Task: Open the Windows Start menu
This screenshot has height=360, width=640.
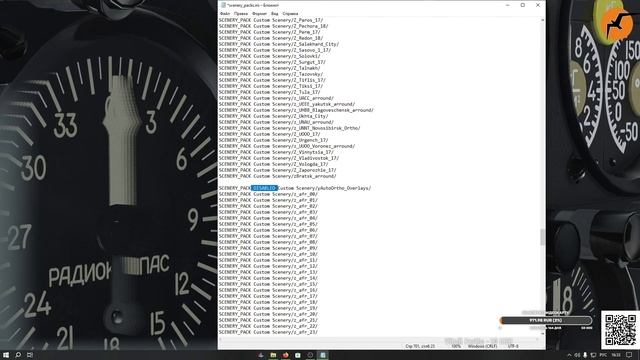Action: coord(6,355)
